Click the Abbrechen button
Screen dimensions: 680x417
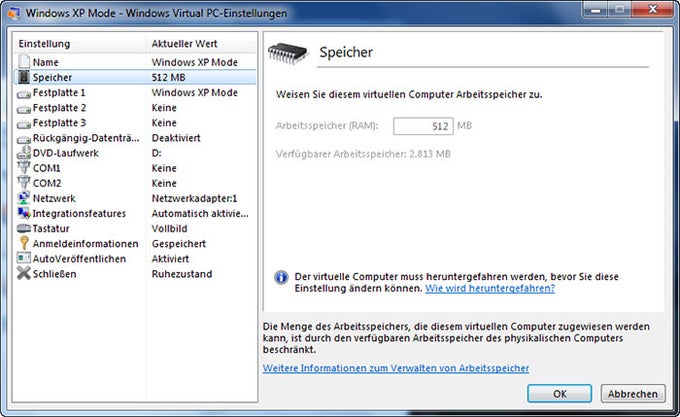pyautogui.click(x=633, y=394)
